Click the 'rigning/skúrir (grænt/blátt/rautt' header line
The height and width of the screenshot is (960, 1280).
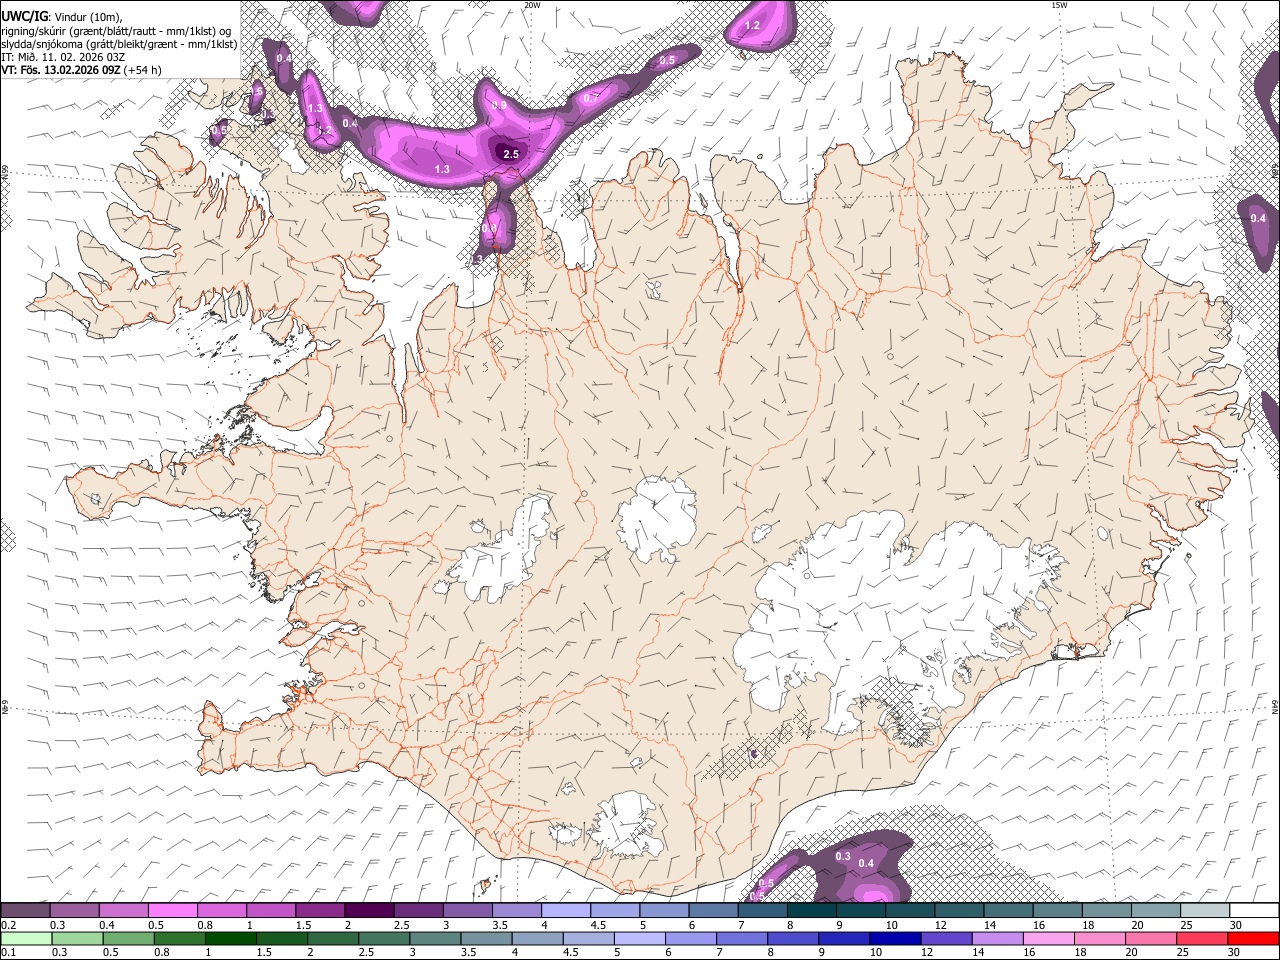click(116, 30)
